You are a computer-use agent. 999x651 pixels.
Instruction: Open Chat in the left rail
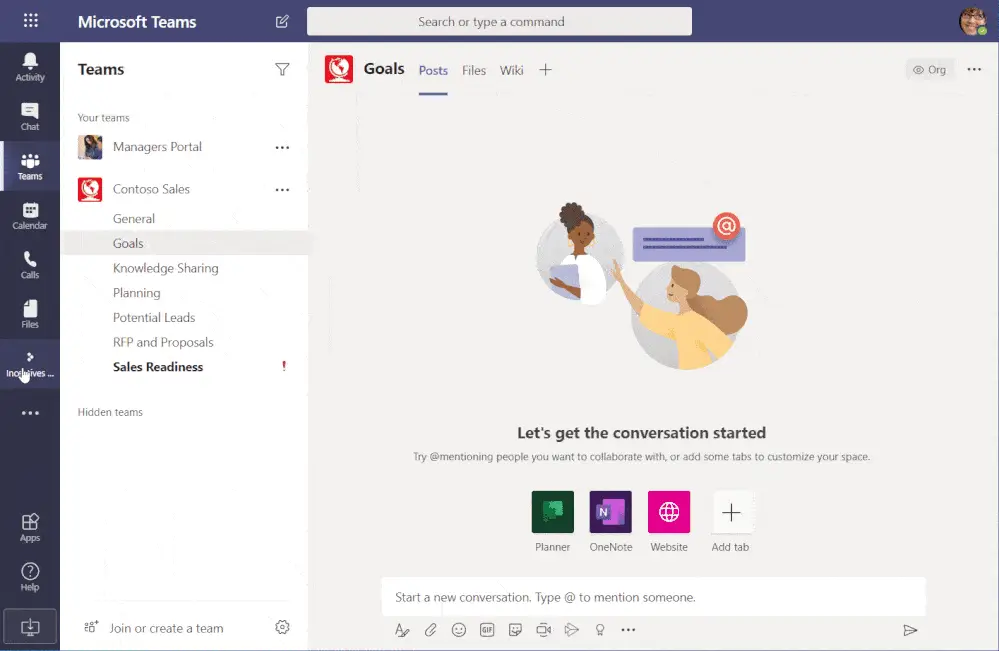(x=30, y=117)
